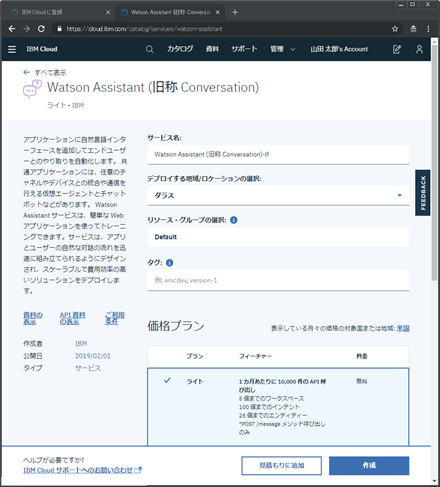Click the フィーチャー column header
The height and width of the screenshot is (487, 440).
click(255, 356)
